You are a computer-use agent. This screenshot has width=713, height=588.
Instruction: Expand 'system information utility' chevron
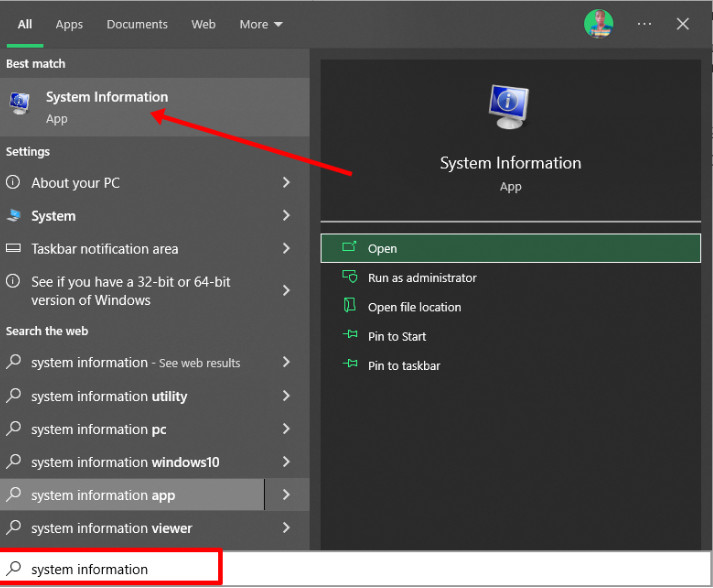(286, 396)
